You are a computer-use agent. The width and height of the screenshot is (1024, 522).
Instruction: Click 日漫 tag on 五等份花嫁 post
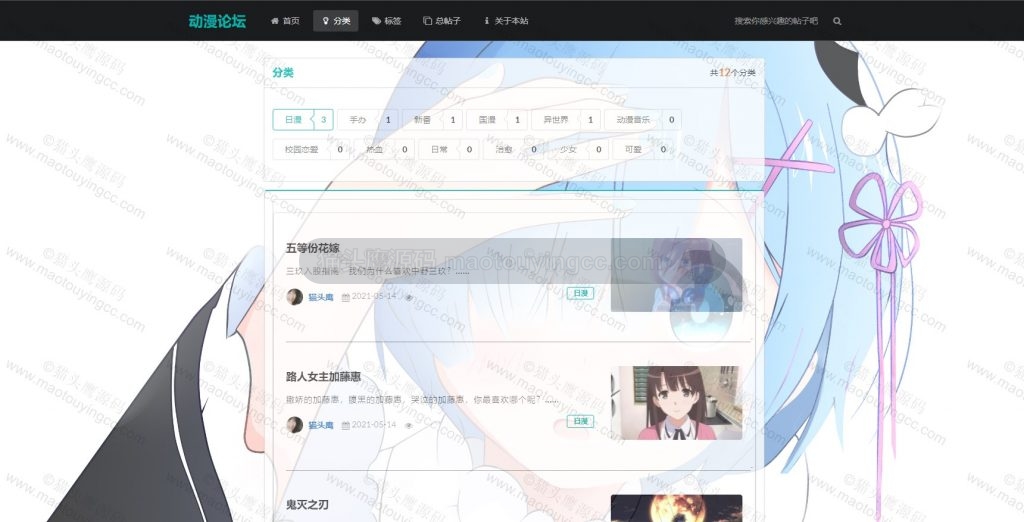581,293
